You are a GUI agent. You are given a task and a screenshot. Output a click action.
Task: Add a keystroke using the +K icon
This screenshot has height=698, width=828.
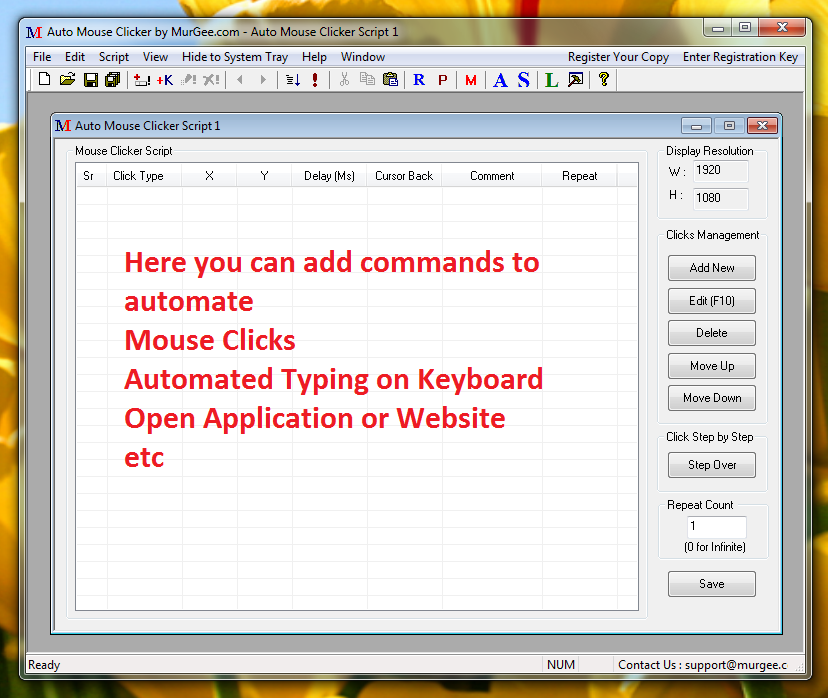(x=163, y=80)
